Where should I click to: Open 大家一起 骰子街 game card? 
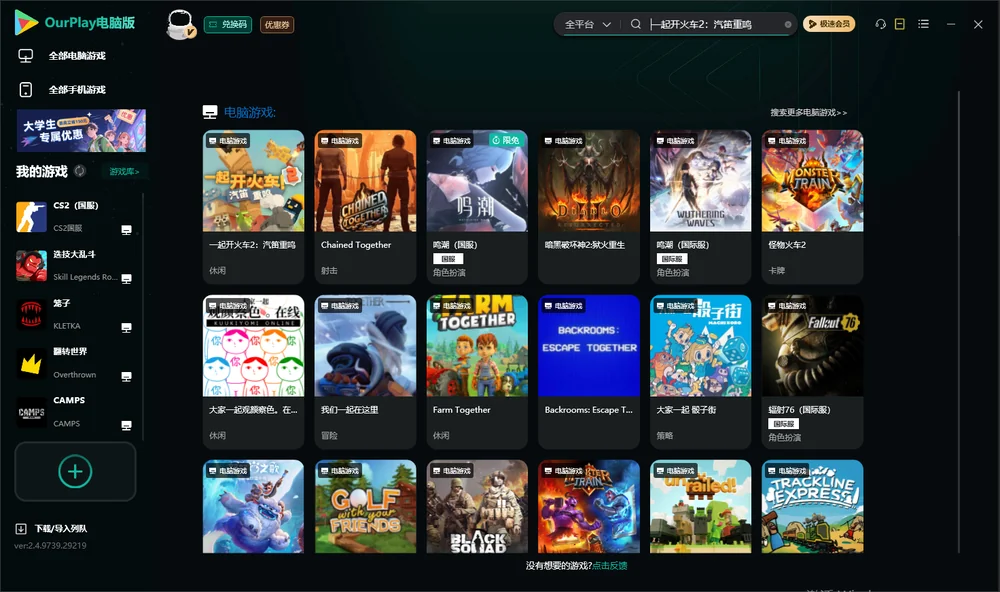coord(700,372)
